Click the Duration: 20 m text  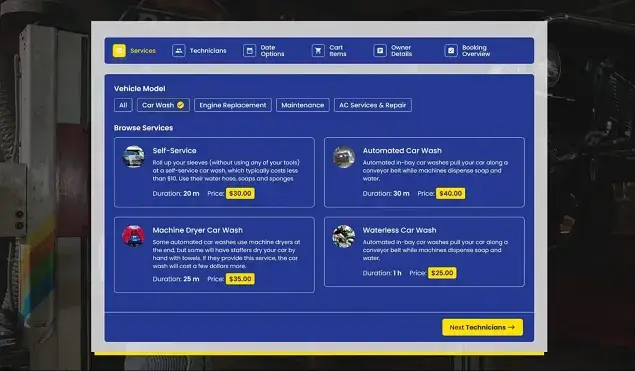click(176, 194)
